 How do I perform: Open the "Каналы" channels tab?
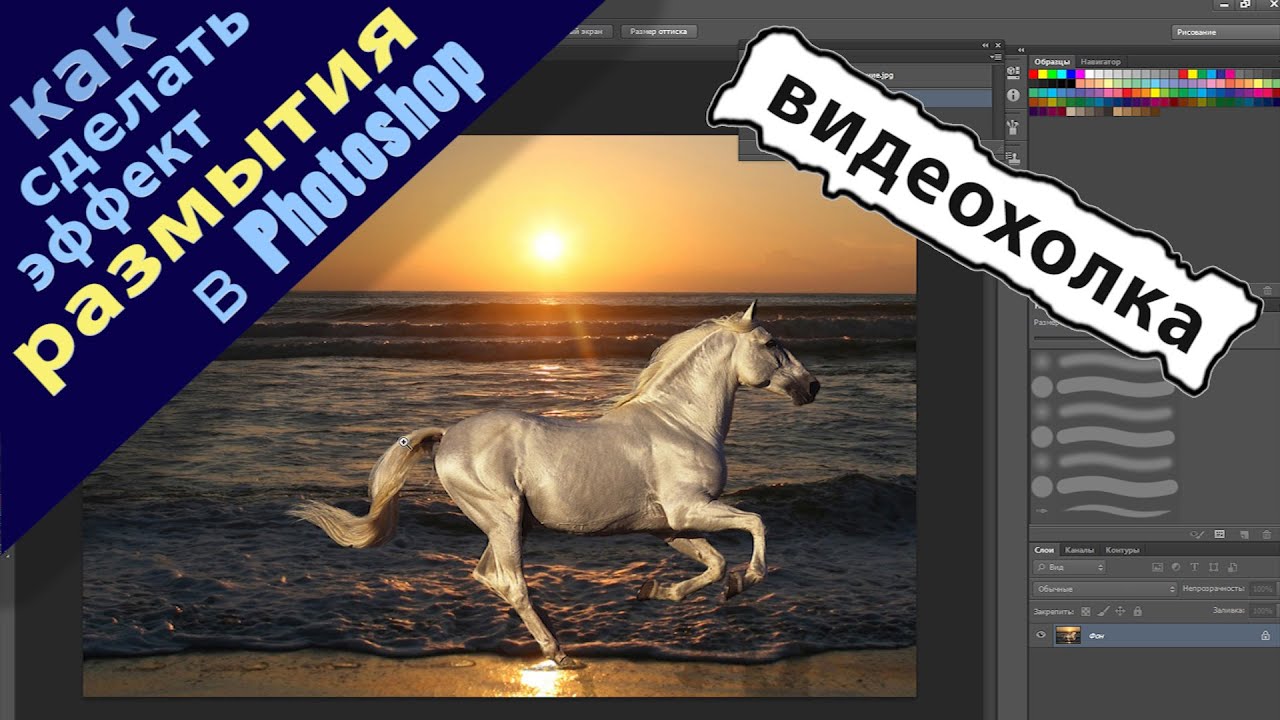1079,550
